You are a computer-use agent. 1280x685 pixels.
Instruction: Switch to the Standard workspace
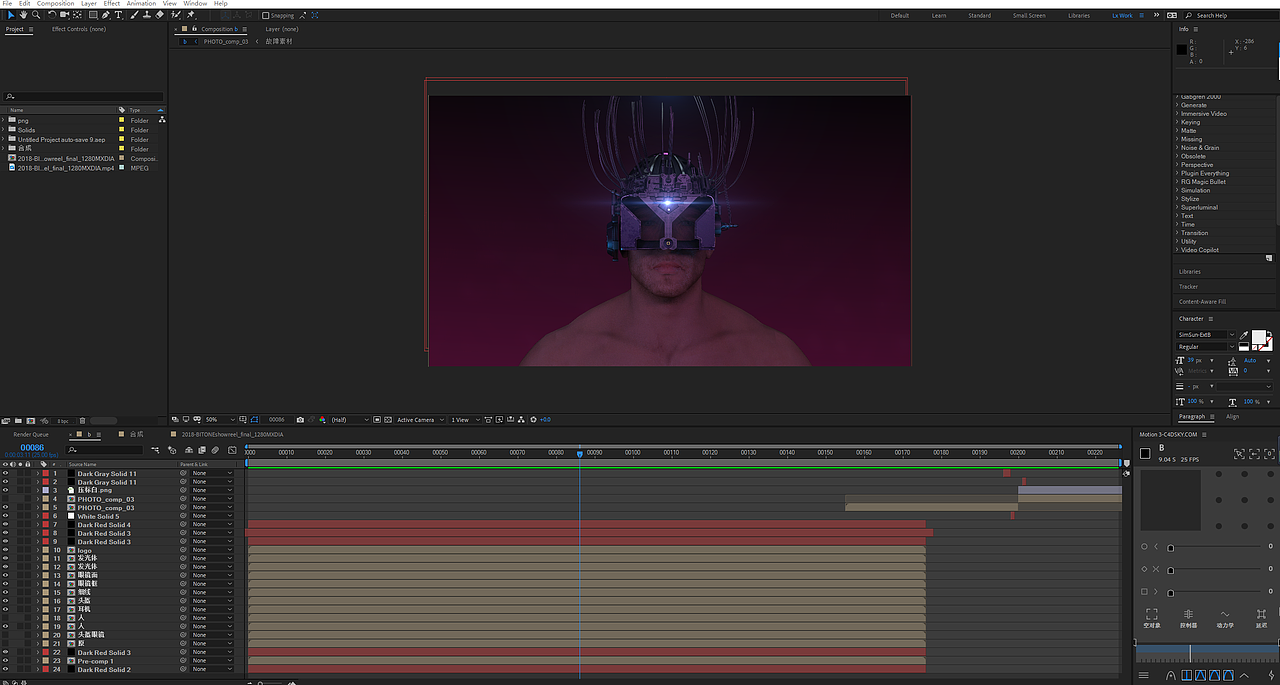[x=979, y=15]
